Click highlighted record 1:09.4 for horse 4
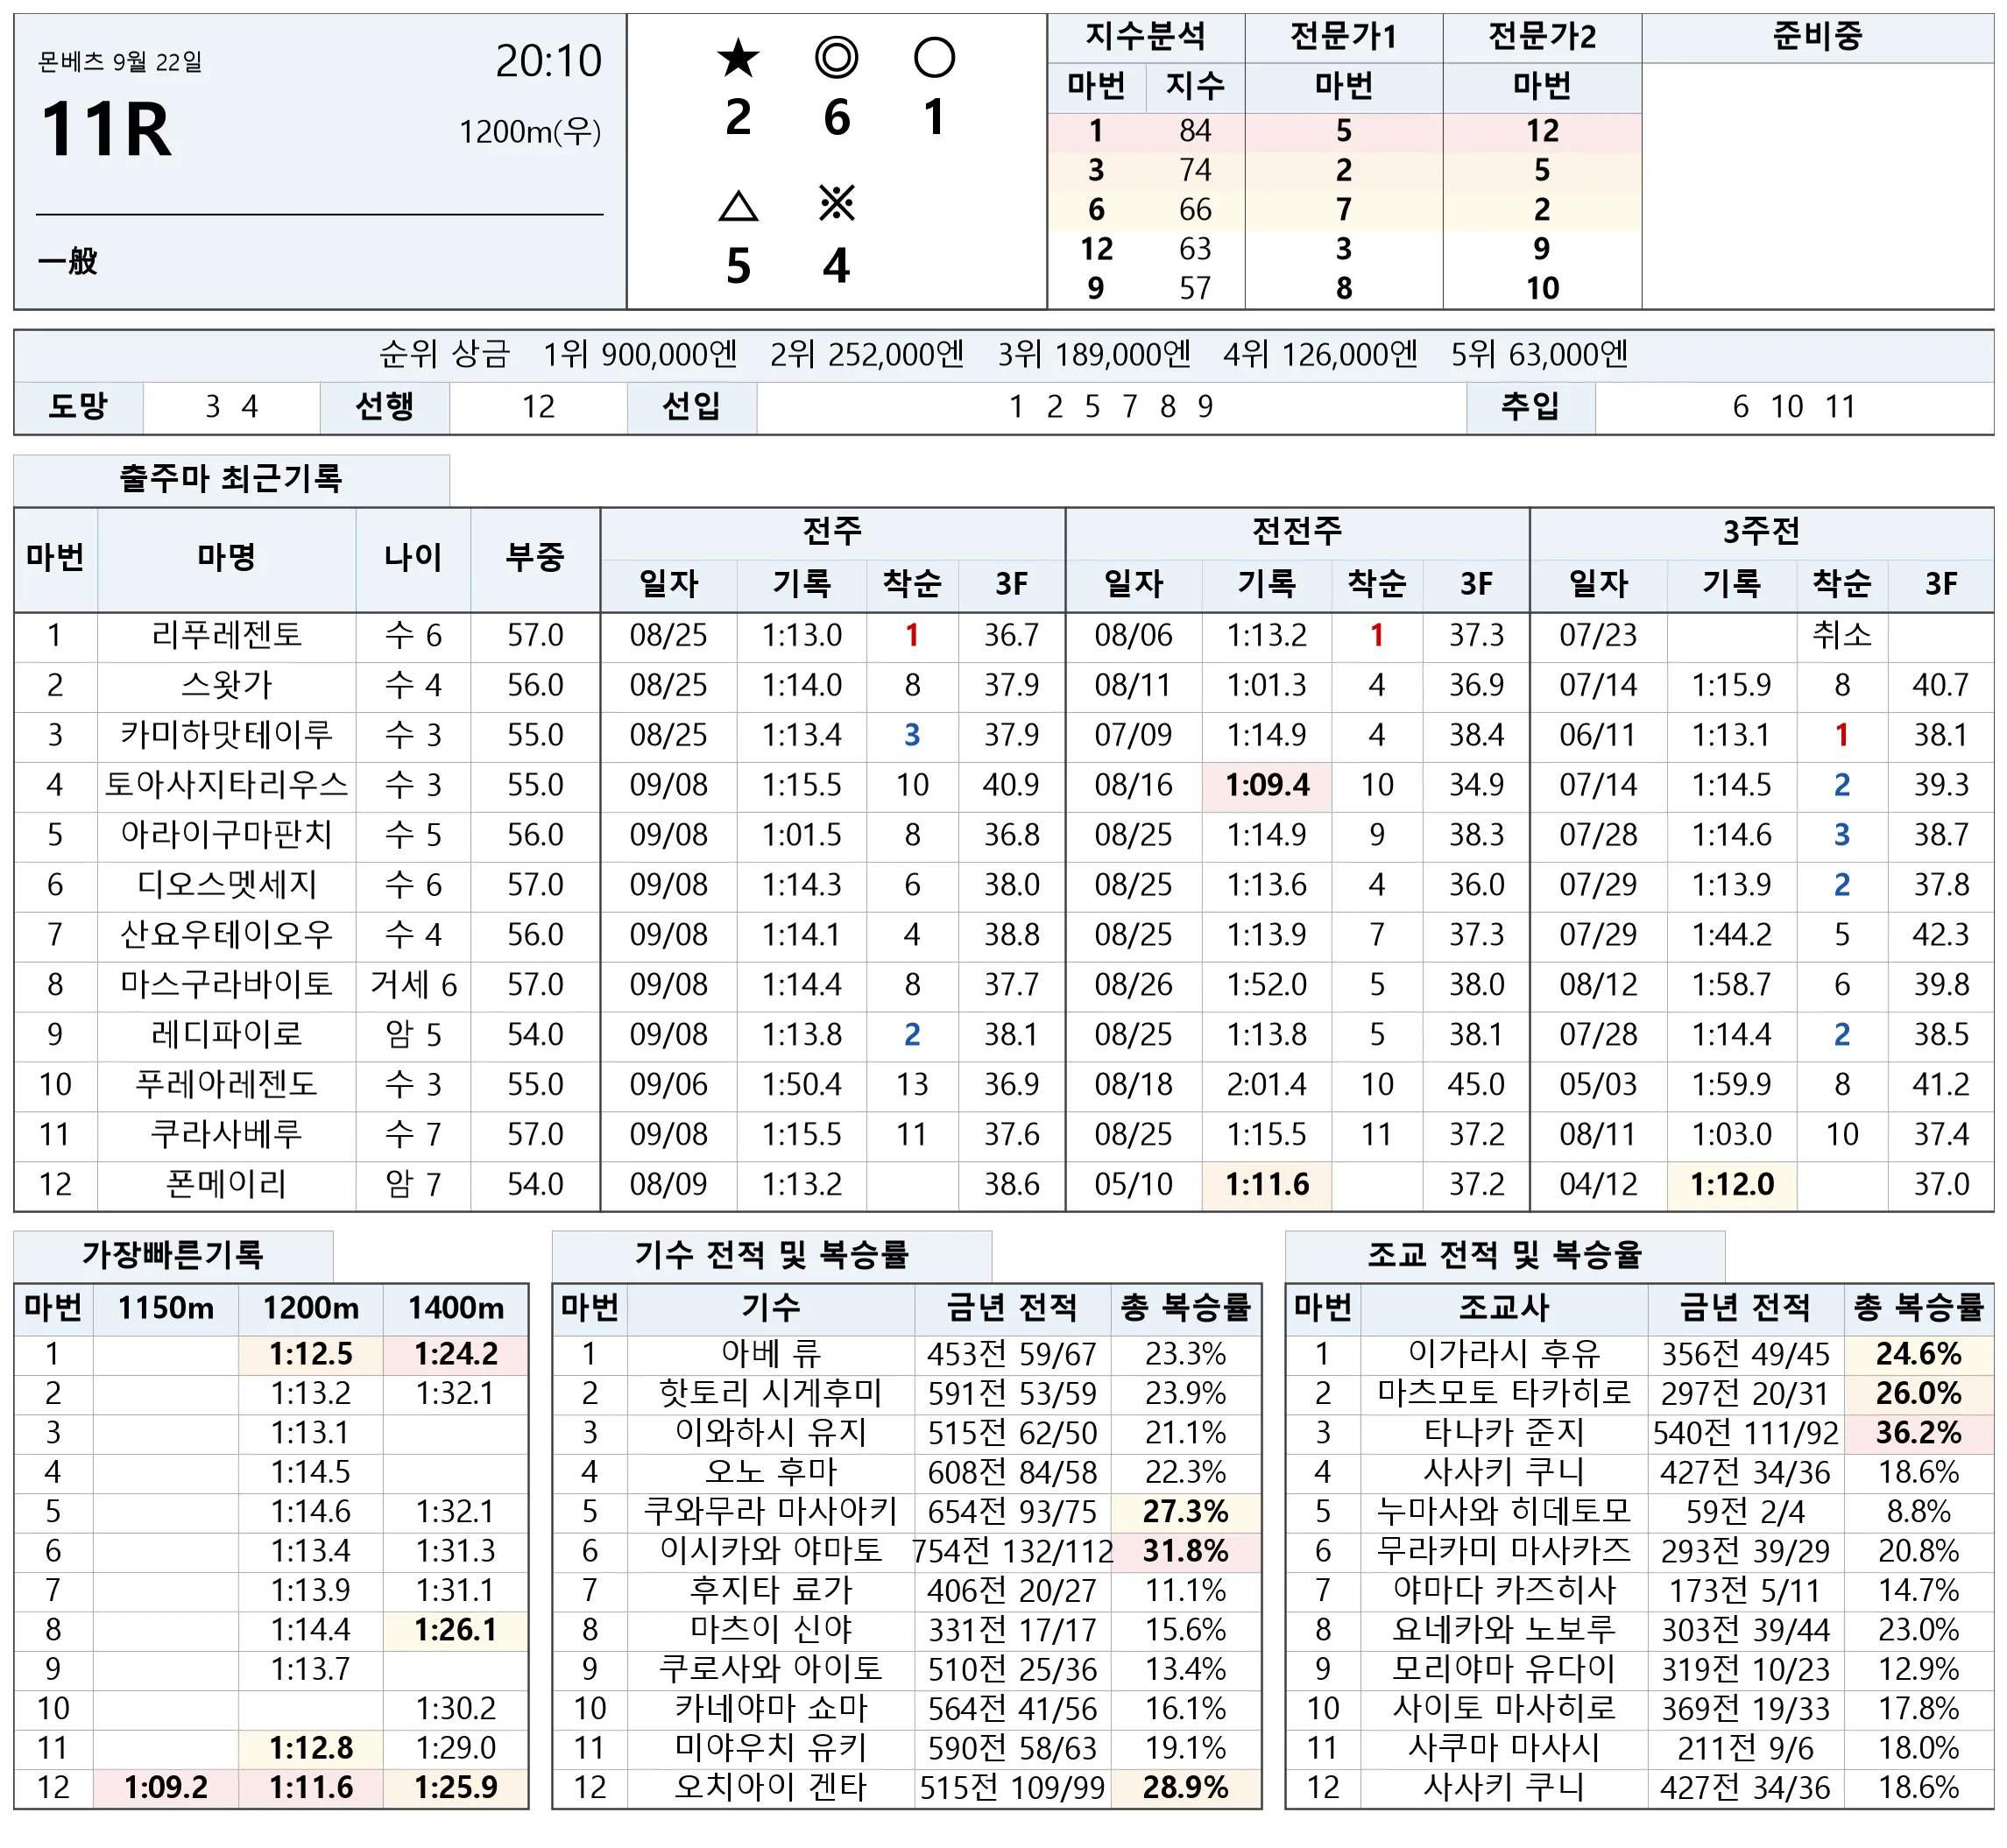The width and height of the screenshot is (2007, 1848). click(1267, 785)
